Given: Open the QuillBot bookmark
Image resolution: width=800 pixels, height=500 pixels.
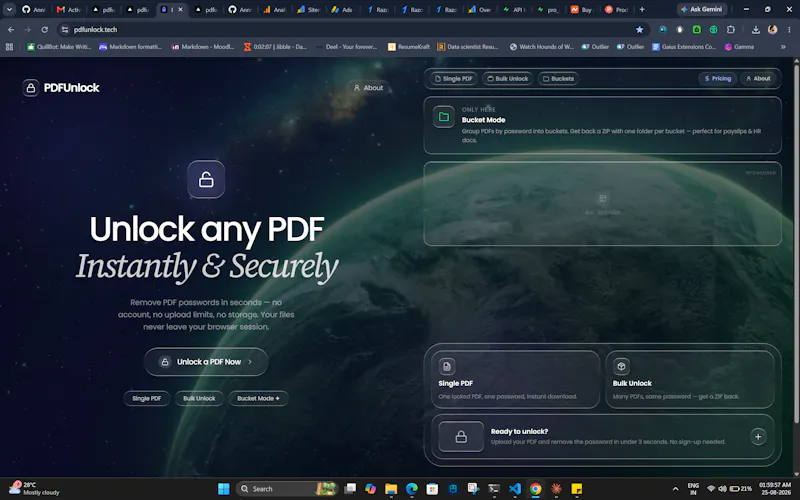Looking at the screenshot, I should tap(59, 46).
